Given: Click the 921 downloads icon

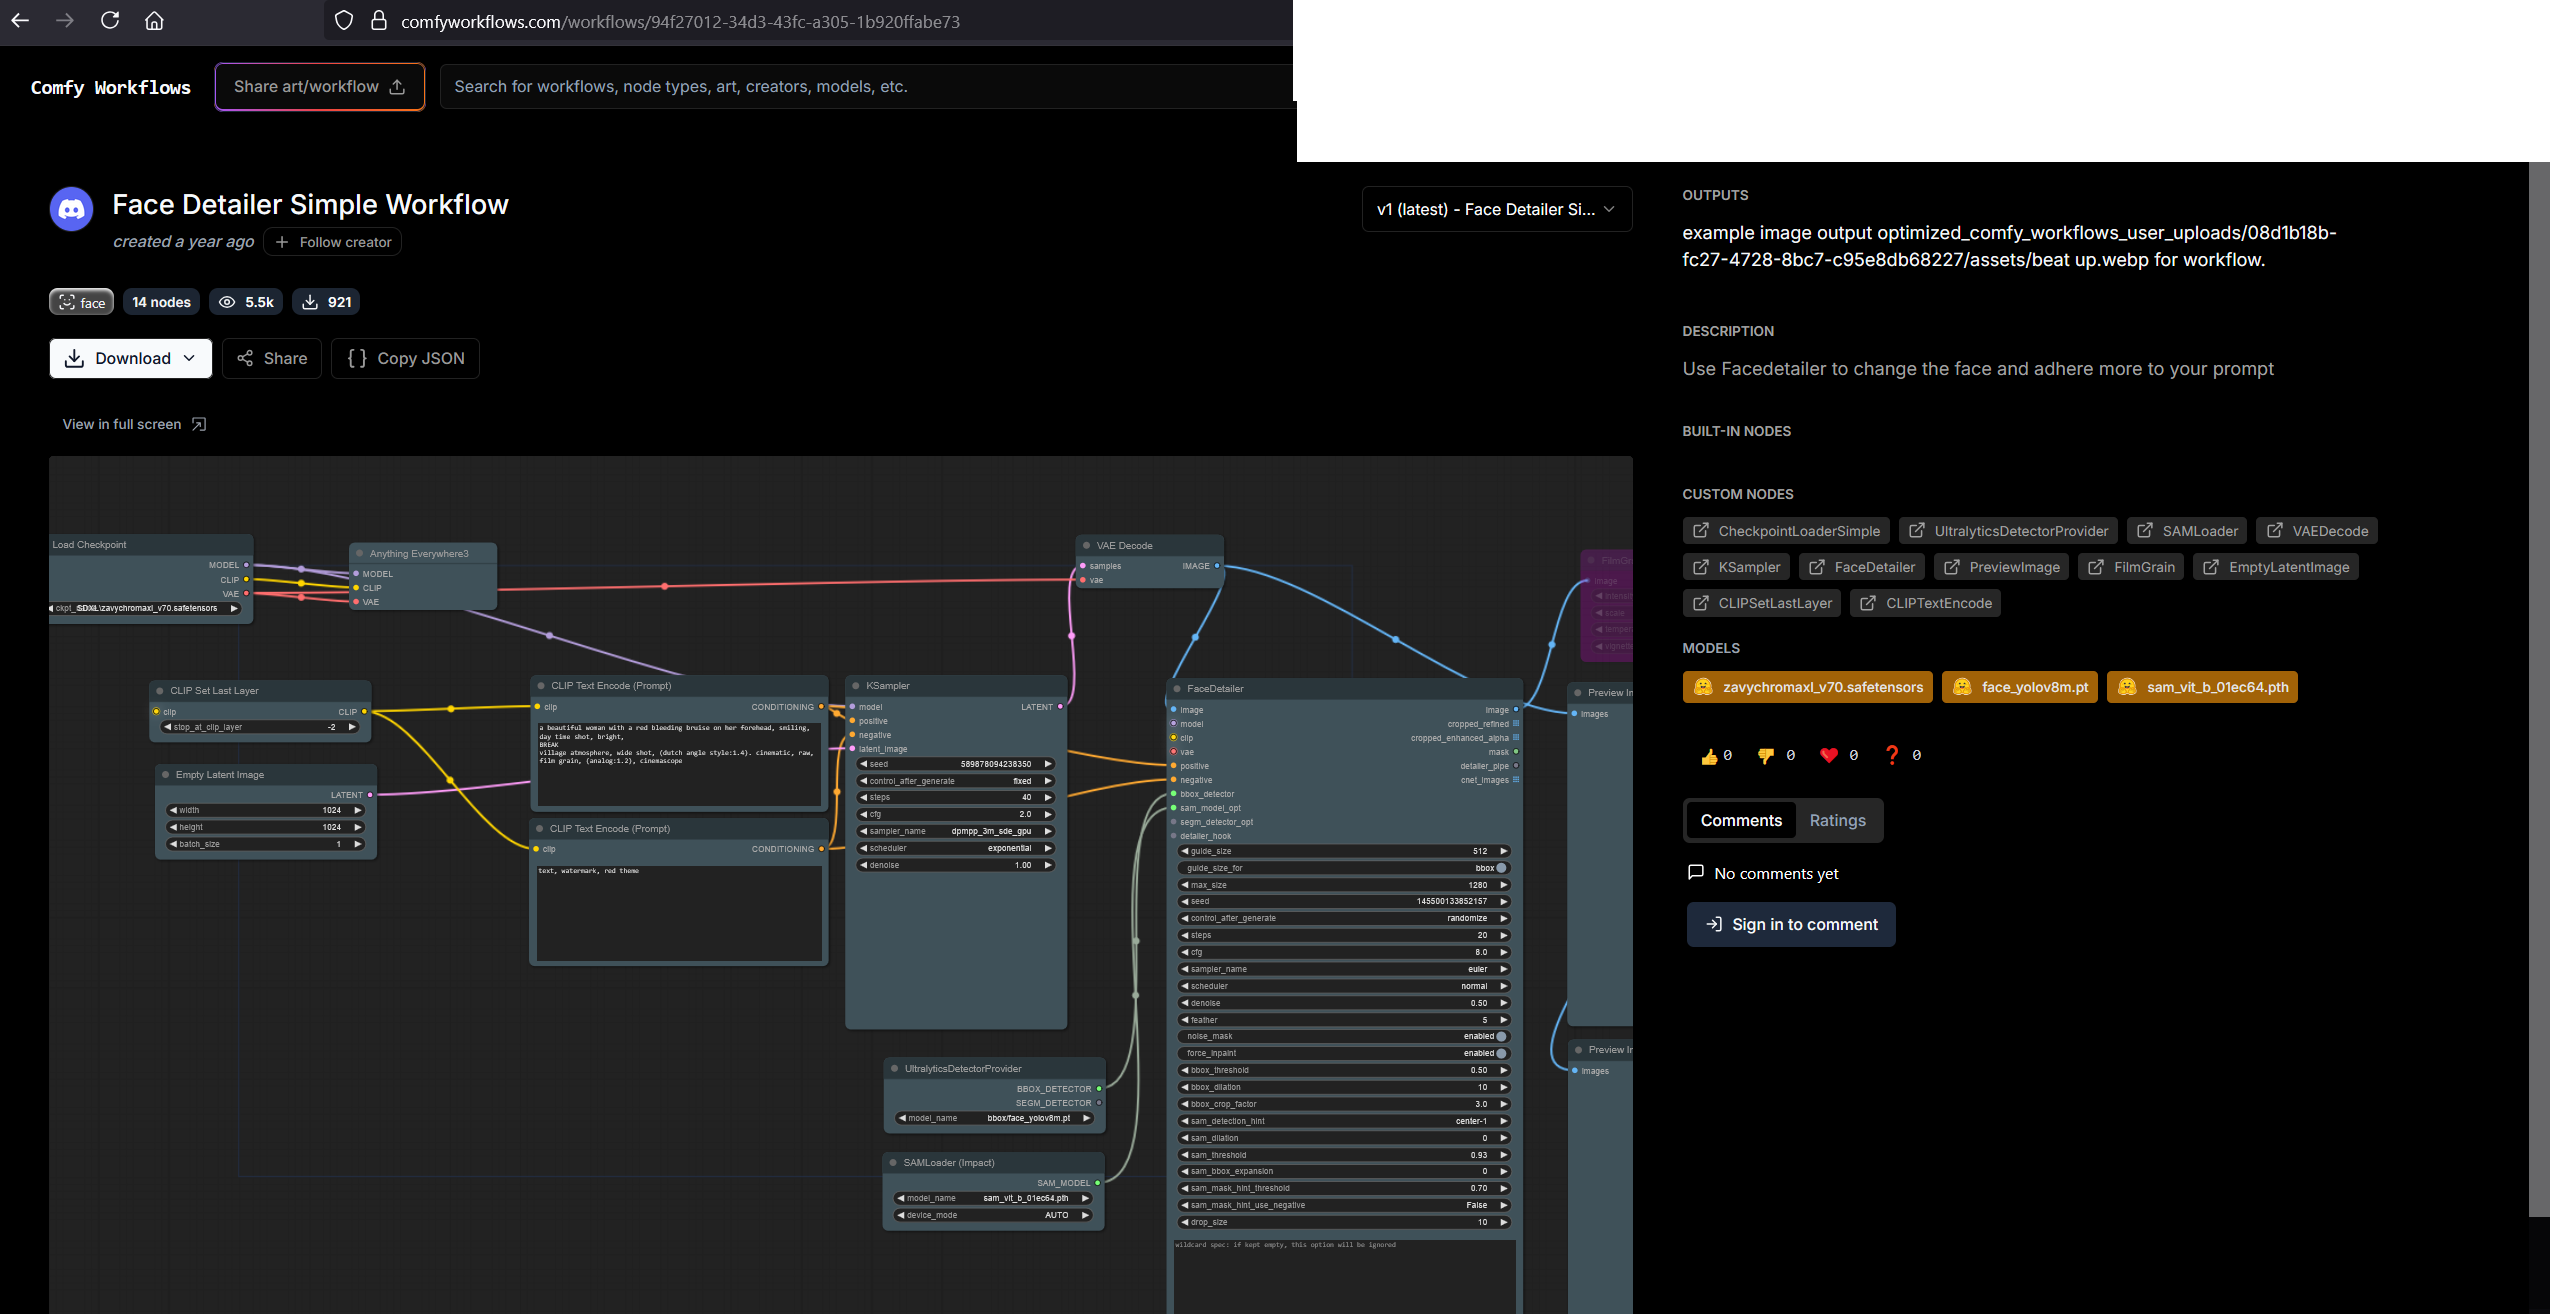Looking at the screenshot, I should tap(310, 302).
